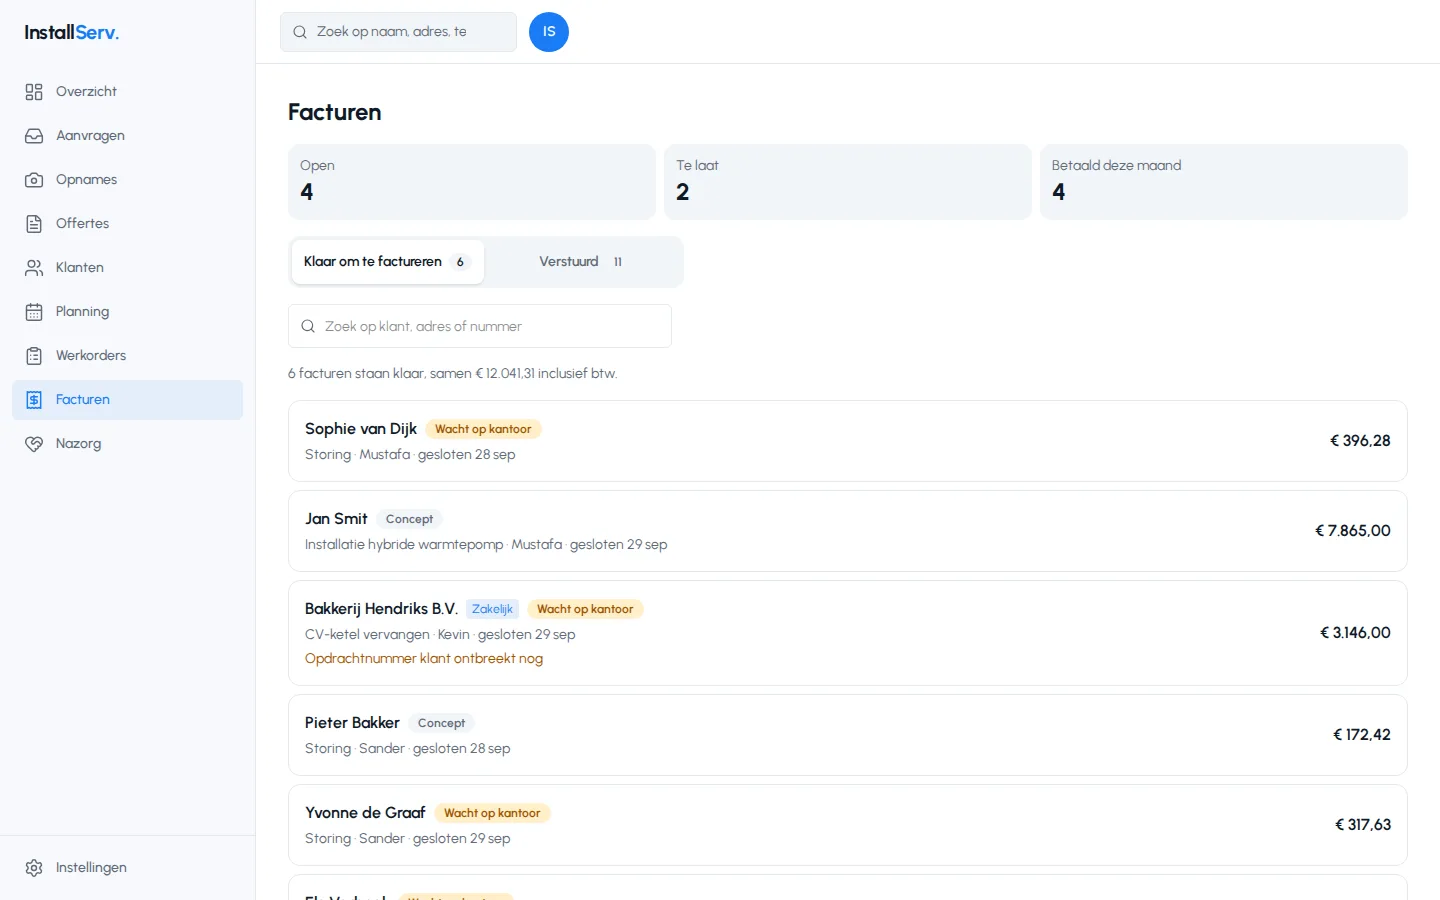Focus the top global search field
1440x900 pixels.
pos(398,32)
